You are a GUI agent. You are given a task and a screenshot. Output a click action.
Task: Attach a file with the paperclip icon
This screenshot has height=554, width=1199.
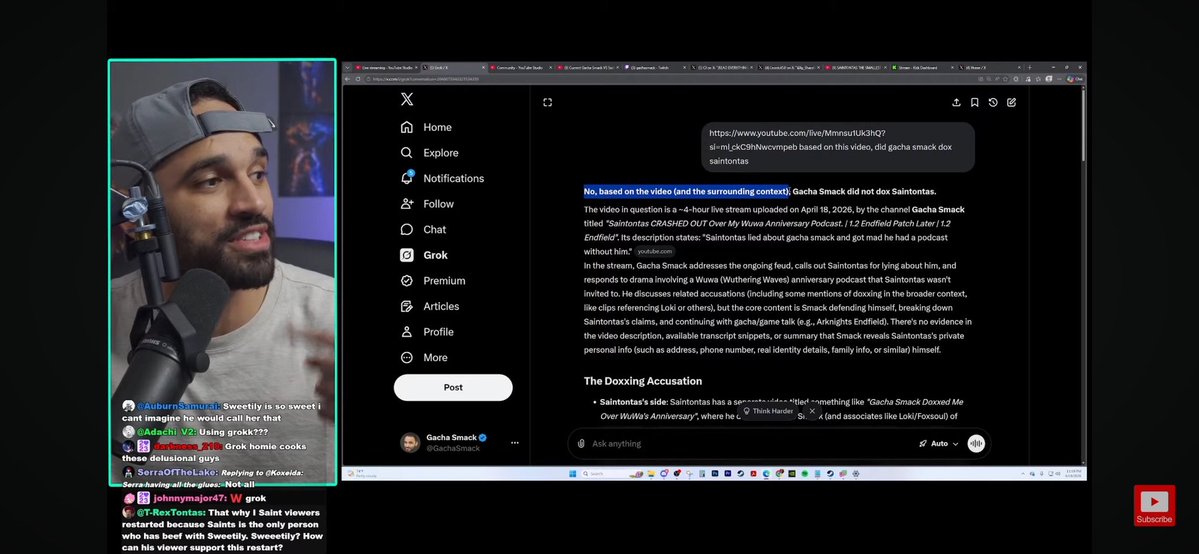[581, 443]
